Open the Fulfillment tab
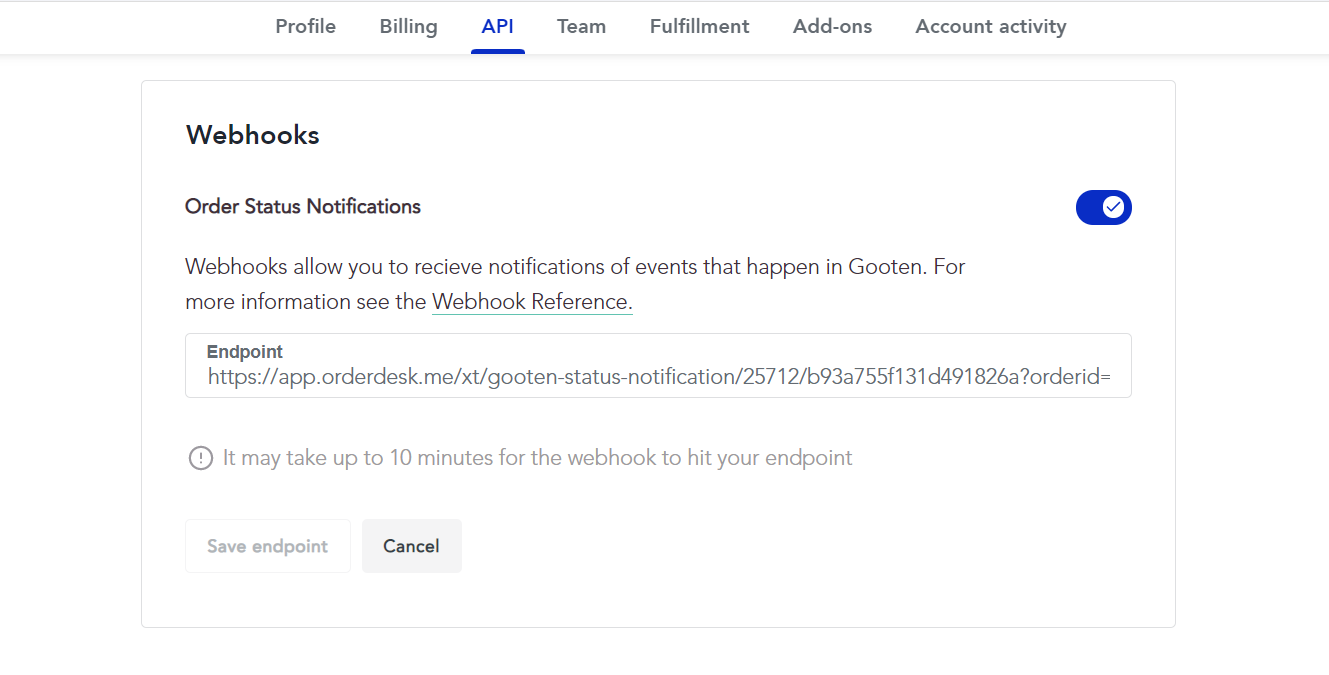This screenshot has height=675, width=1329. pyautogui.click(x=699, y=27)
